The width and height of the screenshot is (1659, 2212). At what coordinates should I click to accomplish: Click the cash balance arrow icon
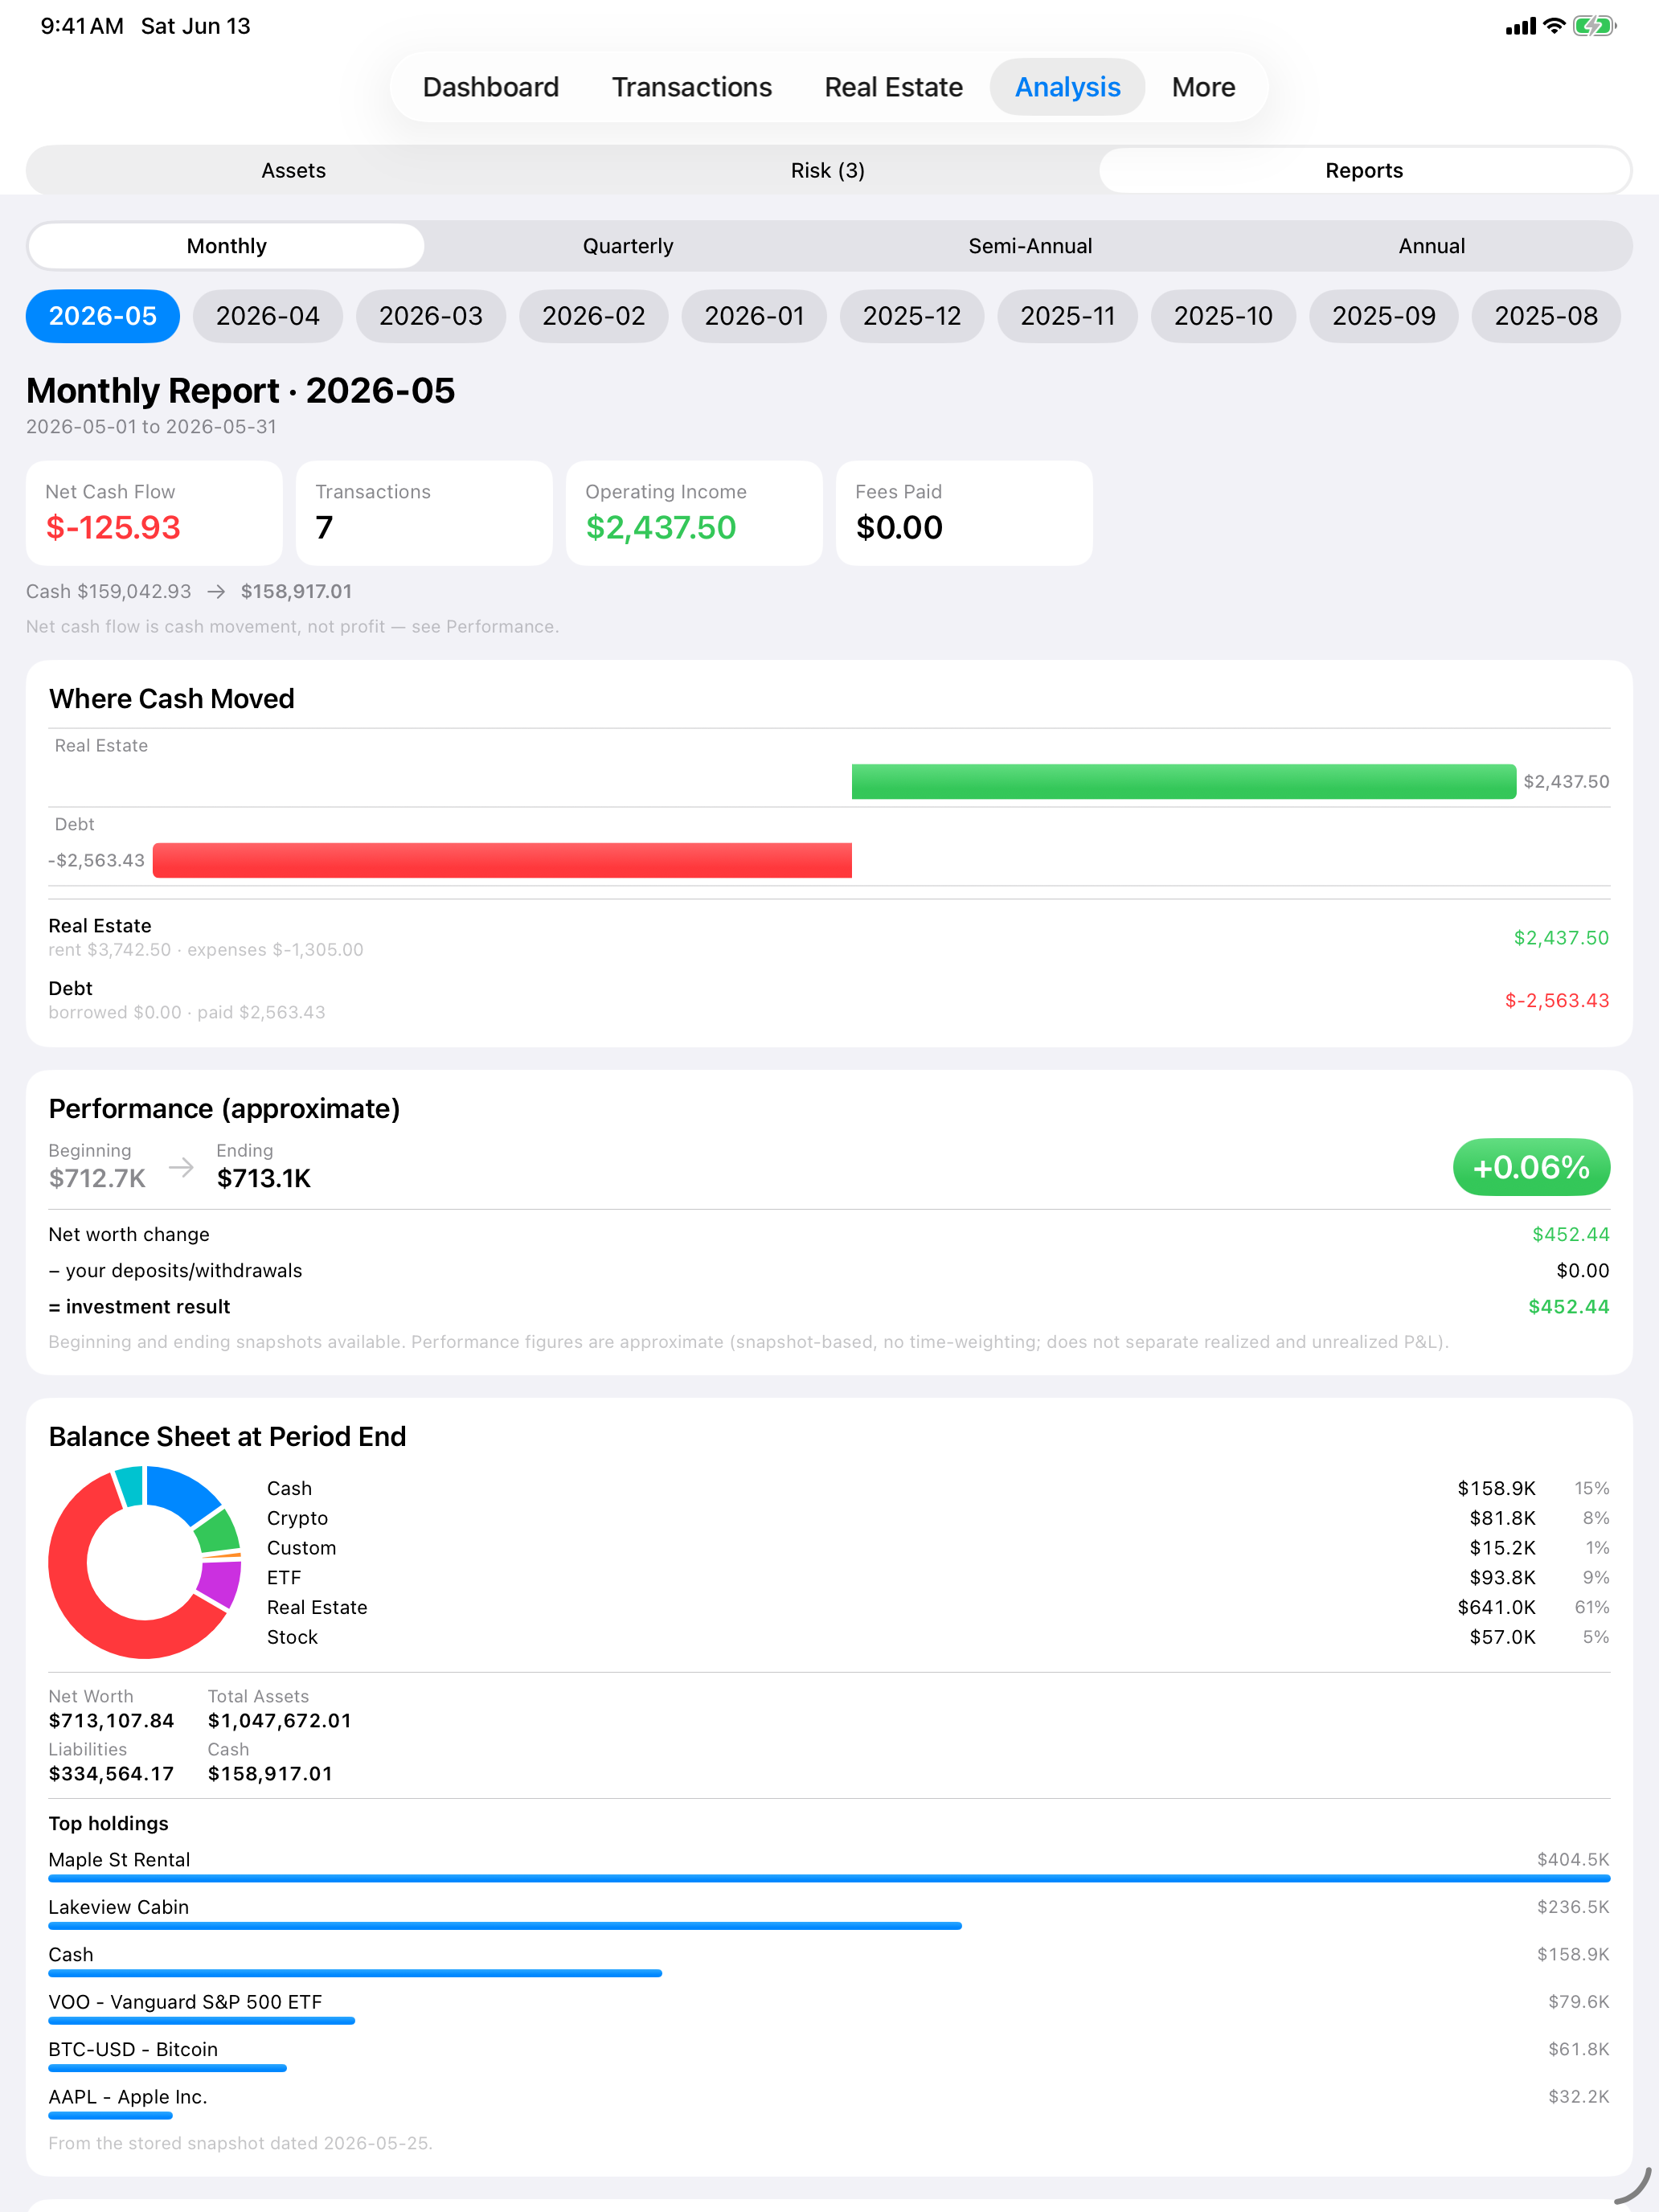216,592
